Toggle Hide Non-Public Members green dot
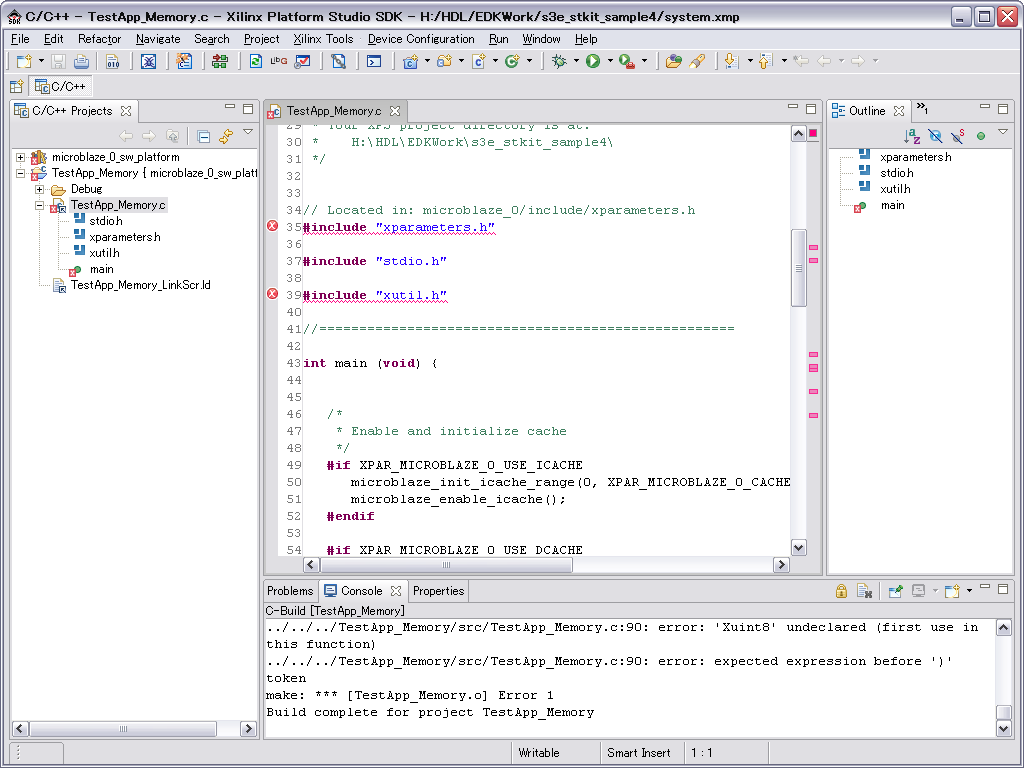The height and width of the screenshot is (768, 1024). 981,136
